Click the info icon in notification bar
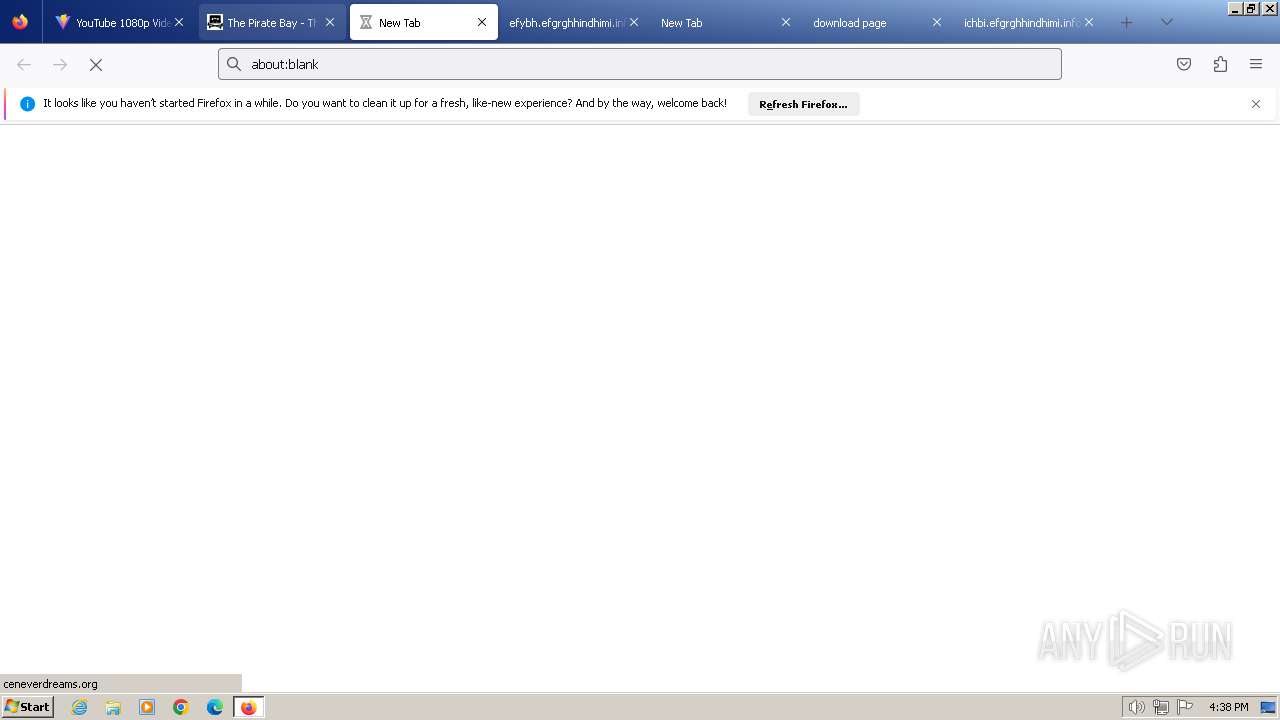The width and height of the screenshot is (1280, 720). [27, 104]
